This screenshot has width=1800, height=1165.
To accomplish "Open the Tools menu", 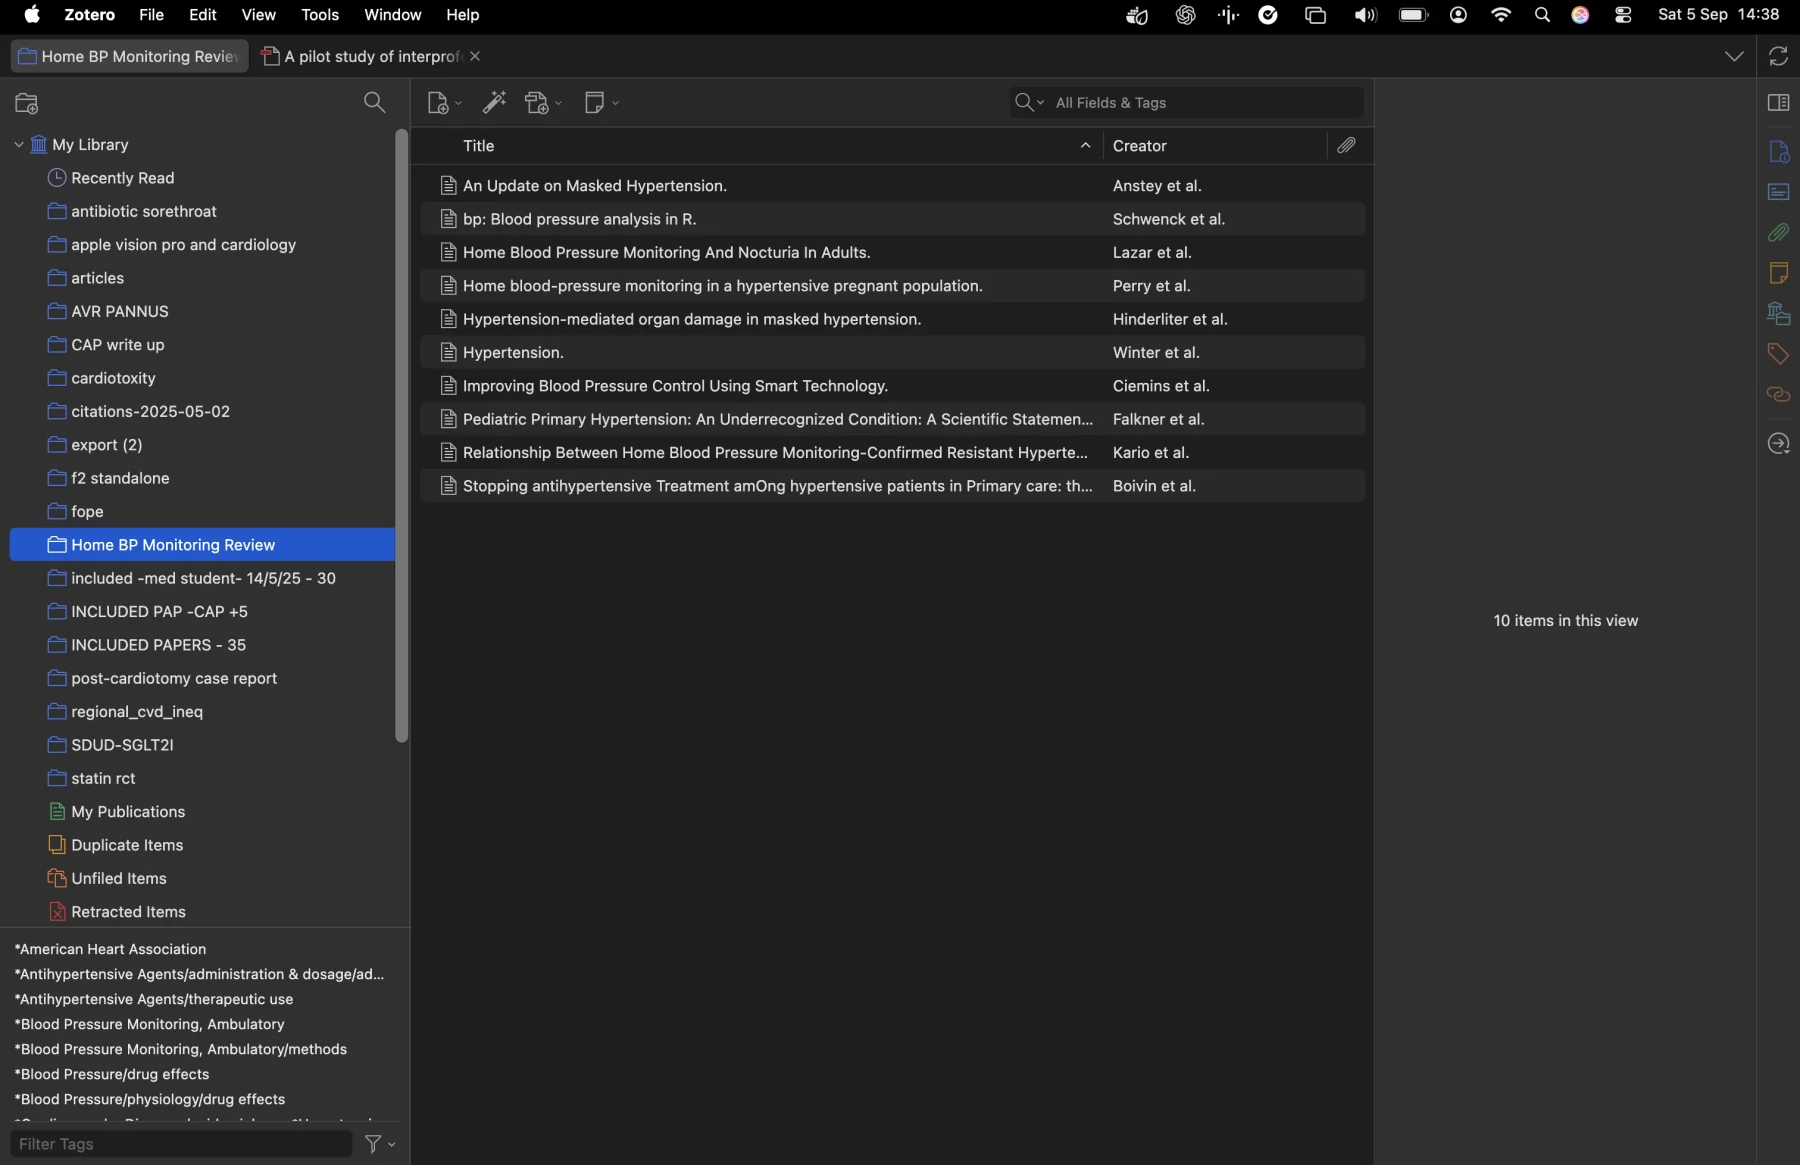I will 320,15.
